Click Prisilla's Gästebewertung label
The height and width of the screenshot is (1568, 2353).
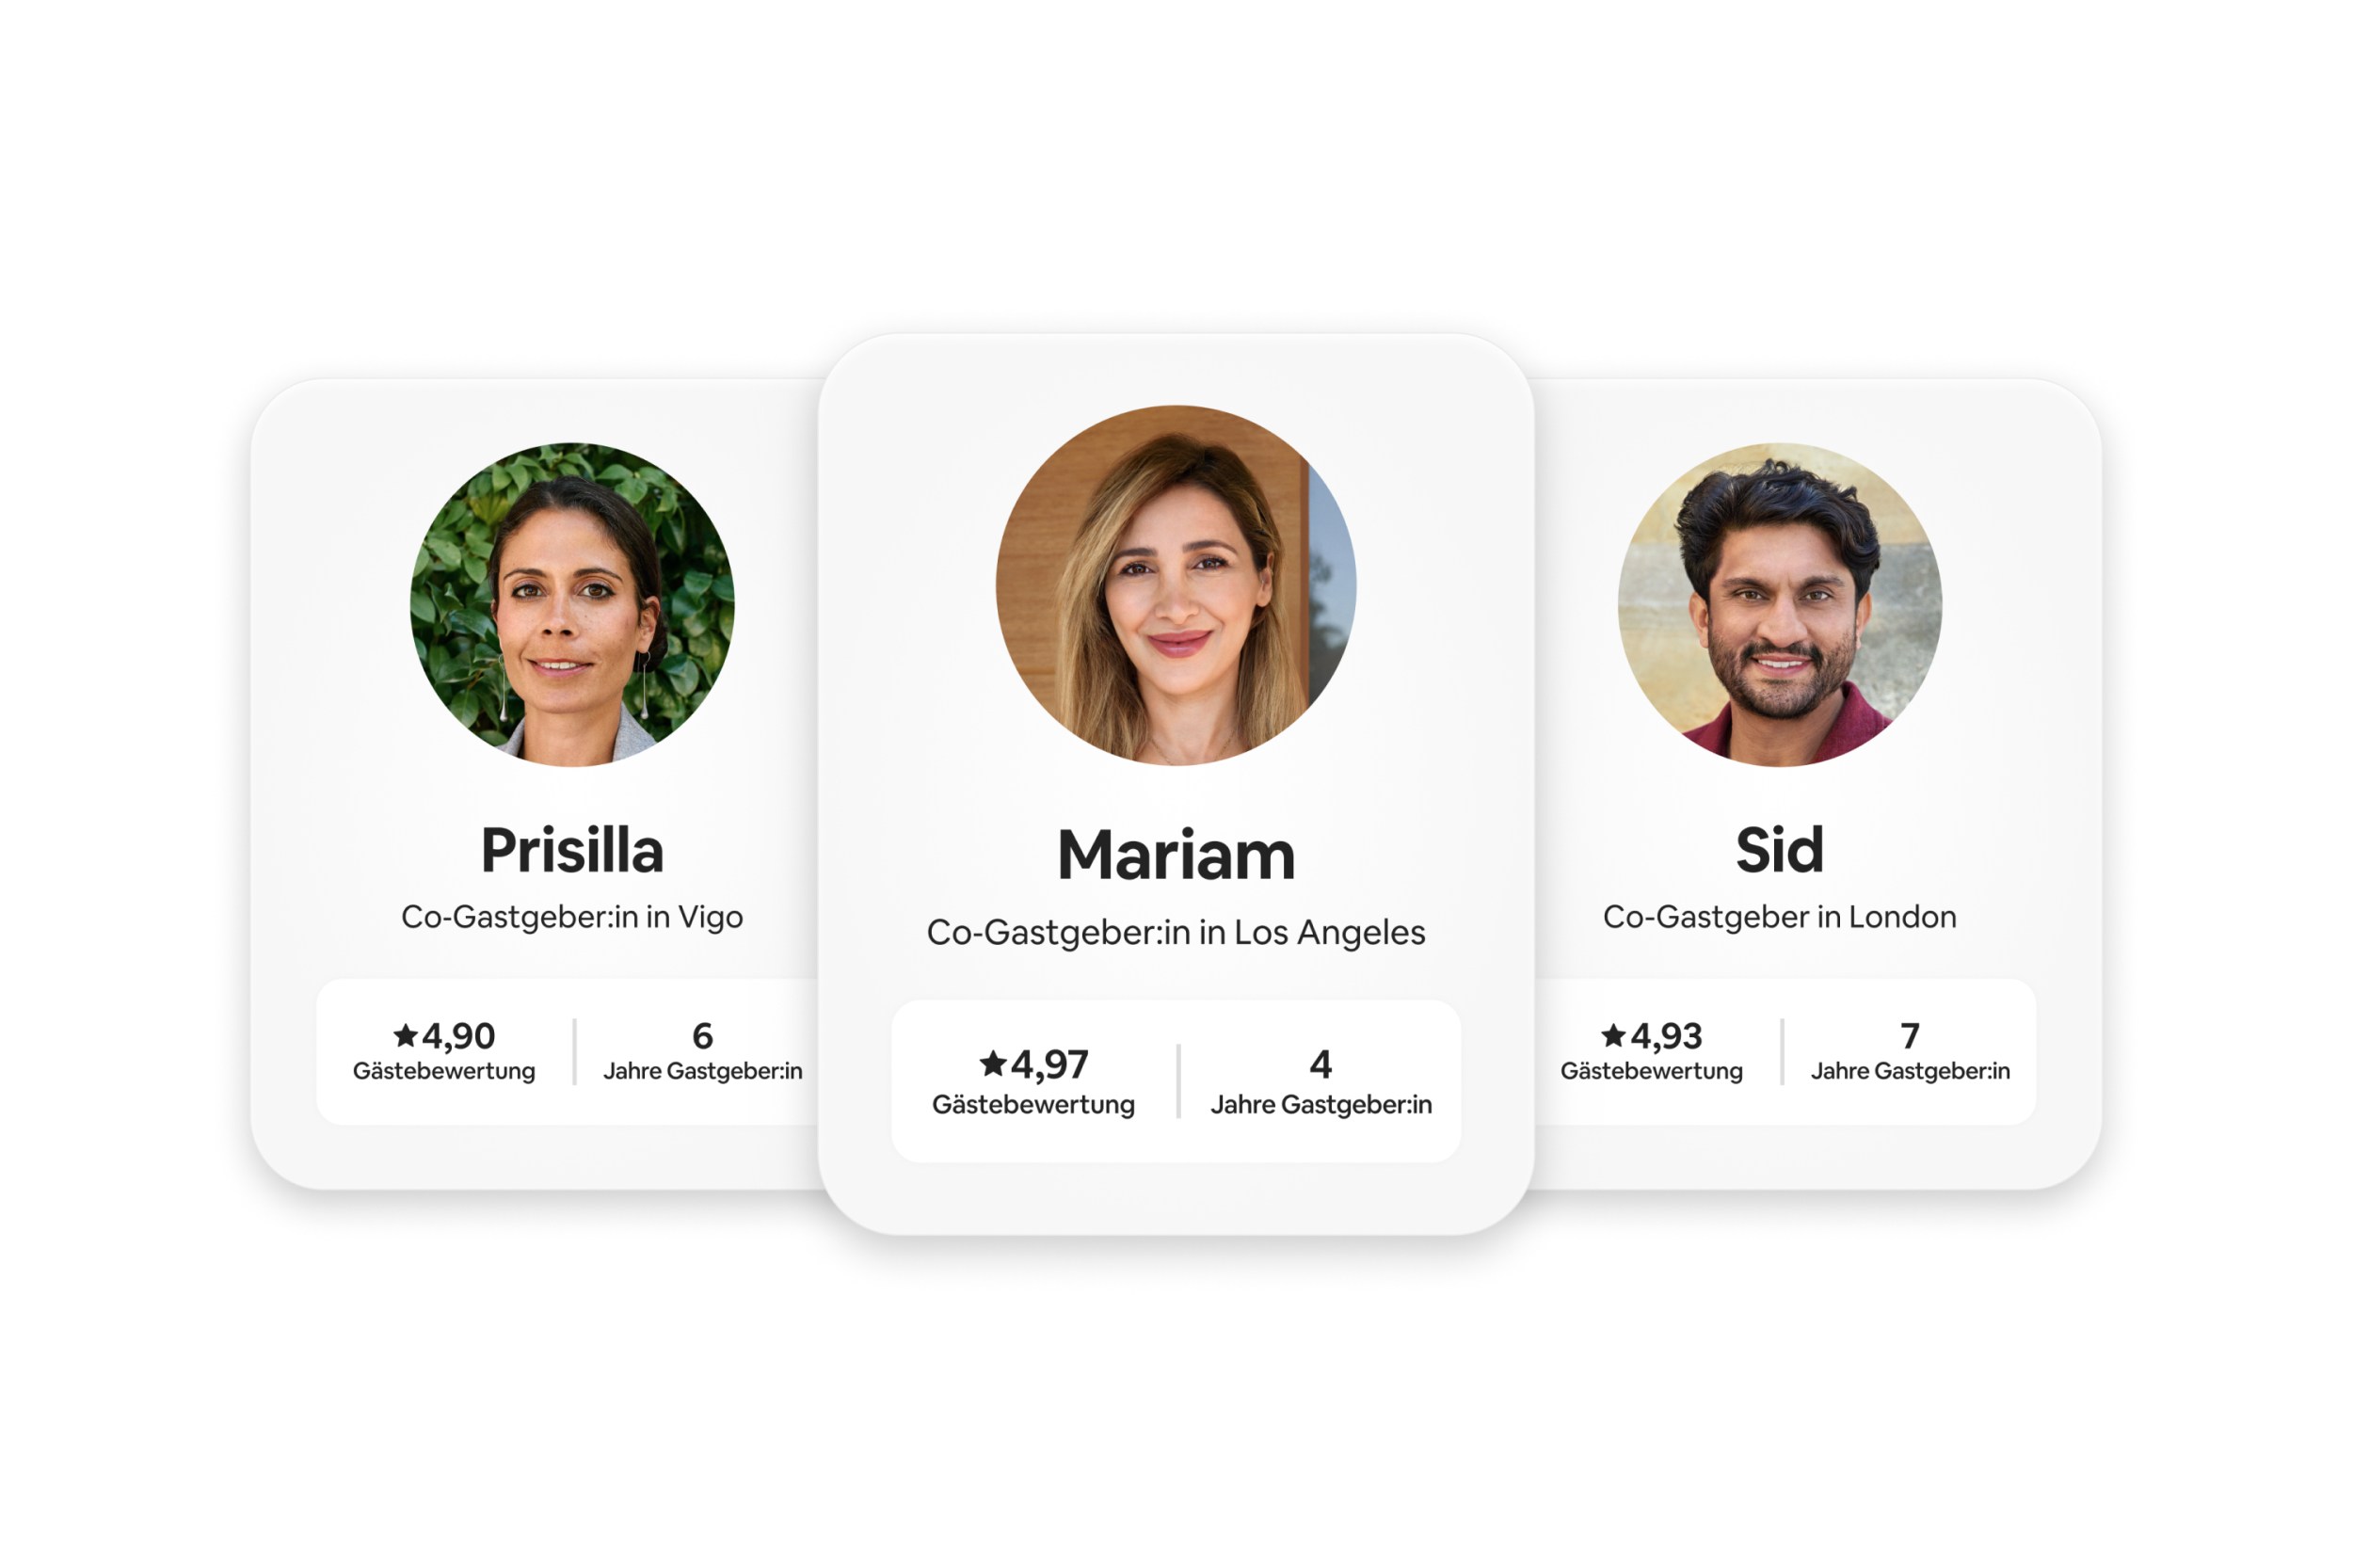[444, 1071]
